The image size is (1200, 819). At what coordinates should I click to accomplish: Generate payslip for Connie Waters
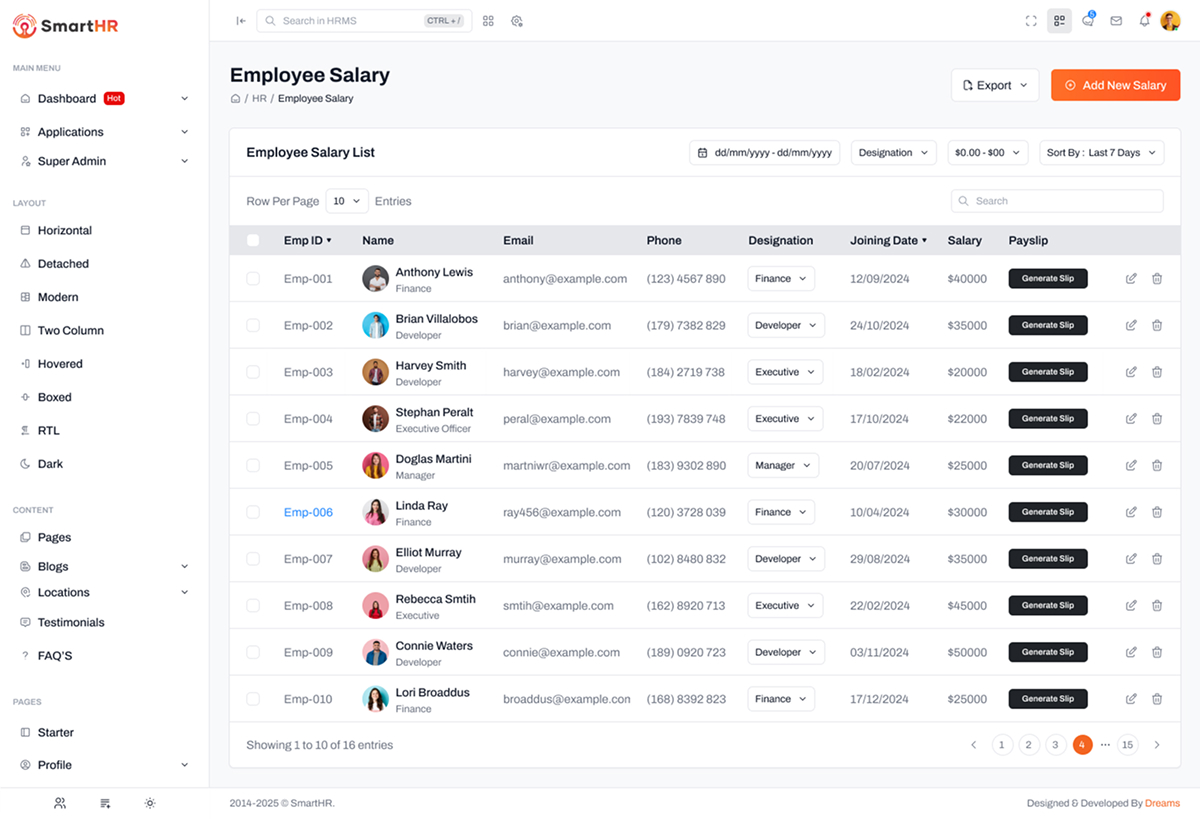(1047, 651)
